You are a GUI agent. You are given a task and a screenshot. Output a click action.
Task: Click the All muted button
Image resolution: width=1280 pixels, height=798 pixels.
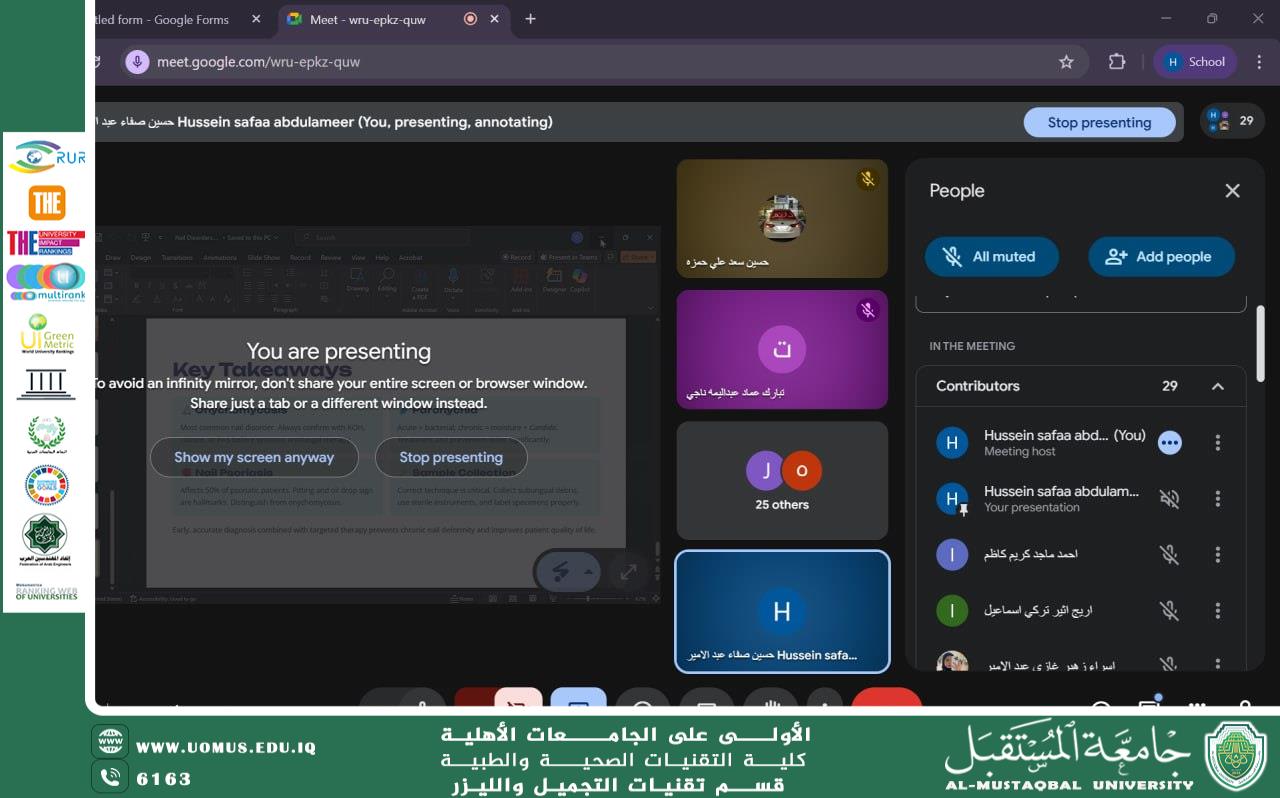[991, 257]
